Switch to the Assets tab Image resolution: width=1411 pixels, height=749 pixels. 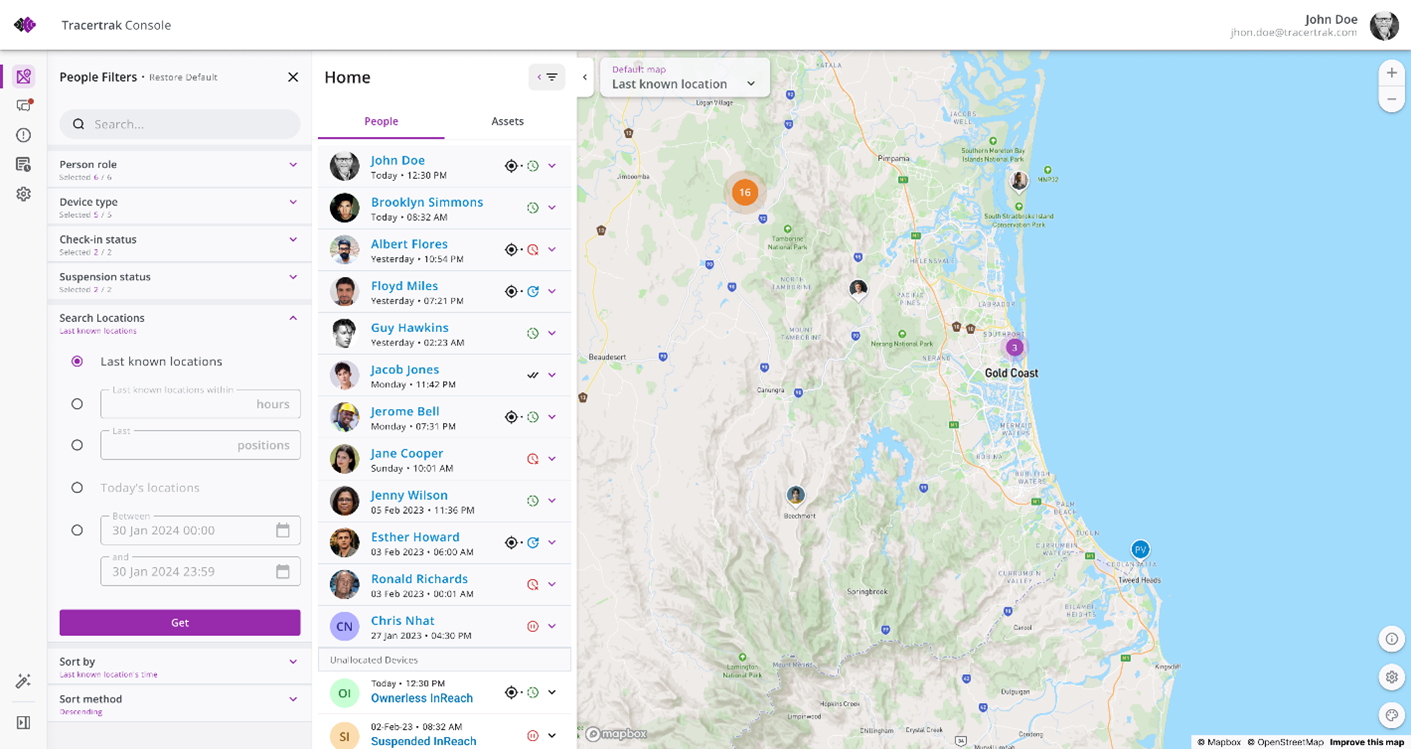point(507,121)
